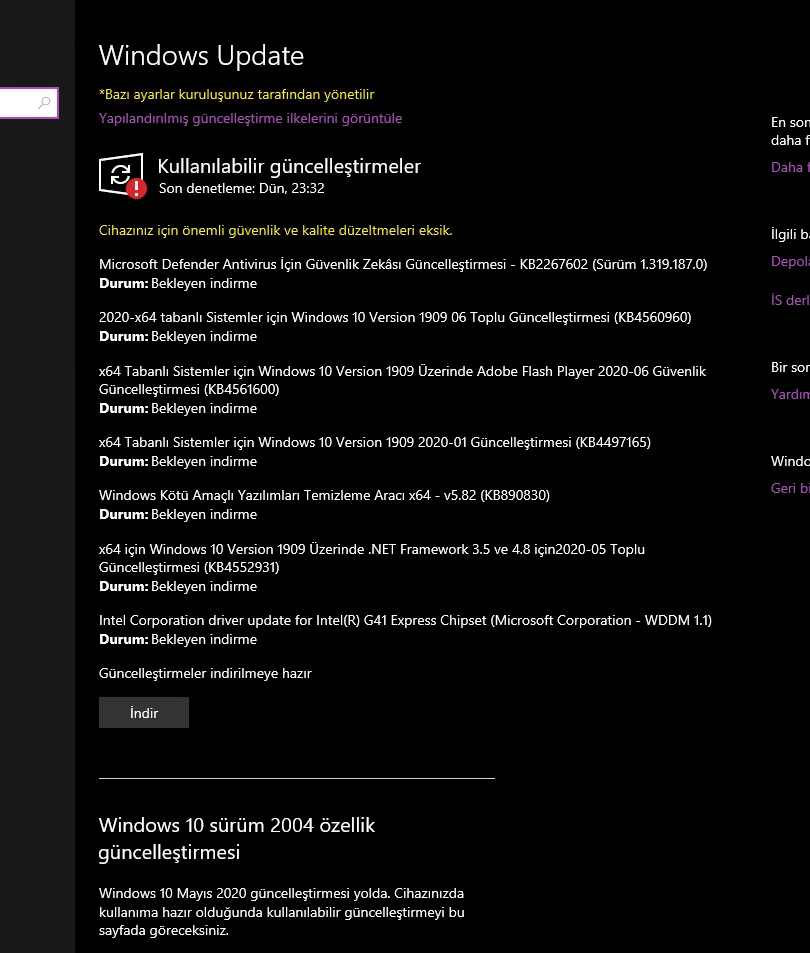Click 'Windows 10 sürüm 2004 özellik güncelleştirmesi' heading
810x953 pixels.
point(237,838)
